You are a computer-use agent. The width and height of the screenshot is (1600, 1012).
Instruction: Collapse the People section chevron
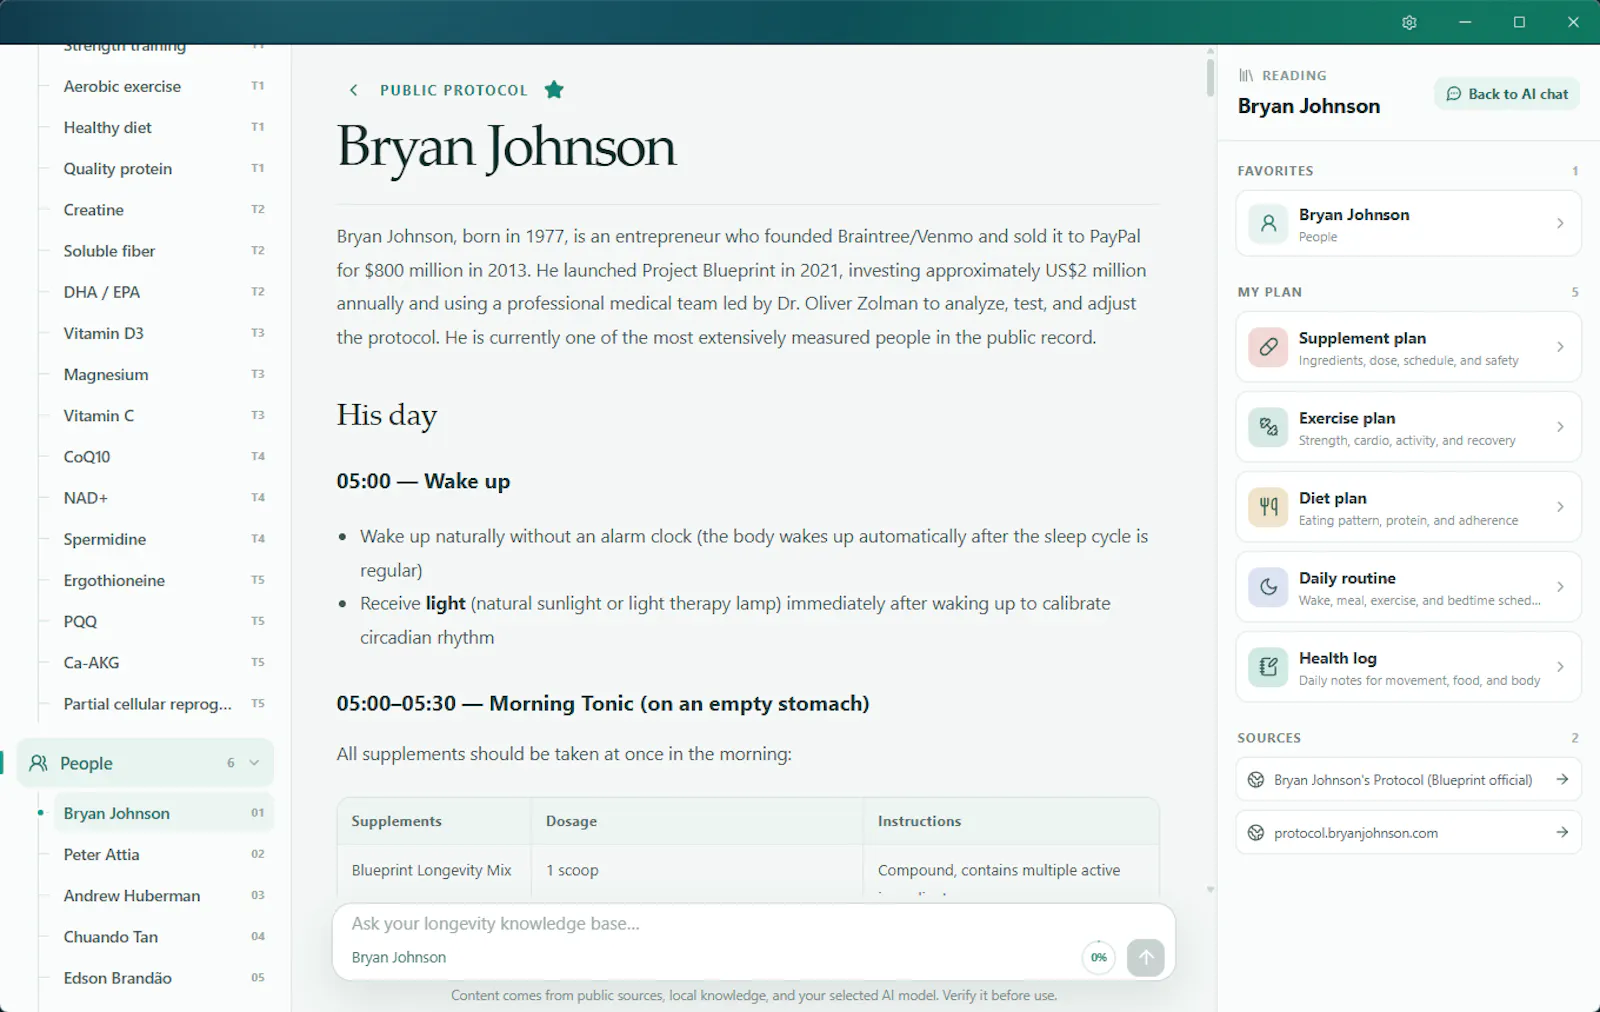(254, 763)
